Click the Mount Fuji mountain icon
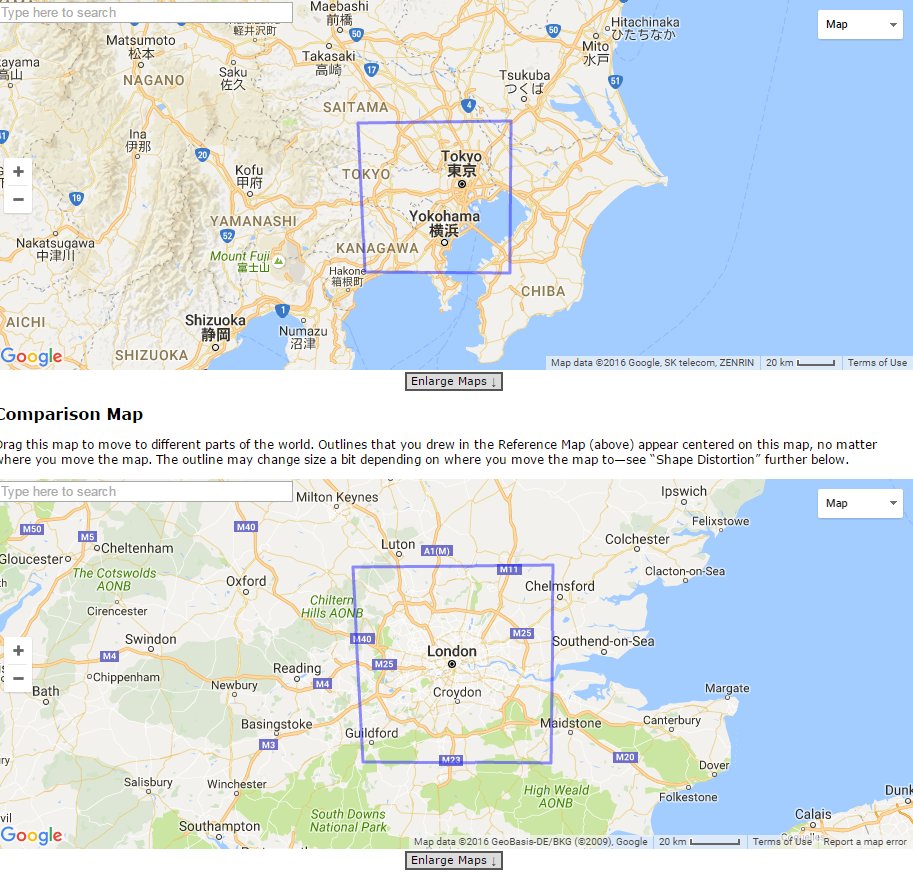This screenshot has height=876, width=913. (279, 262)
